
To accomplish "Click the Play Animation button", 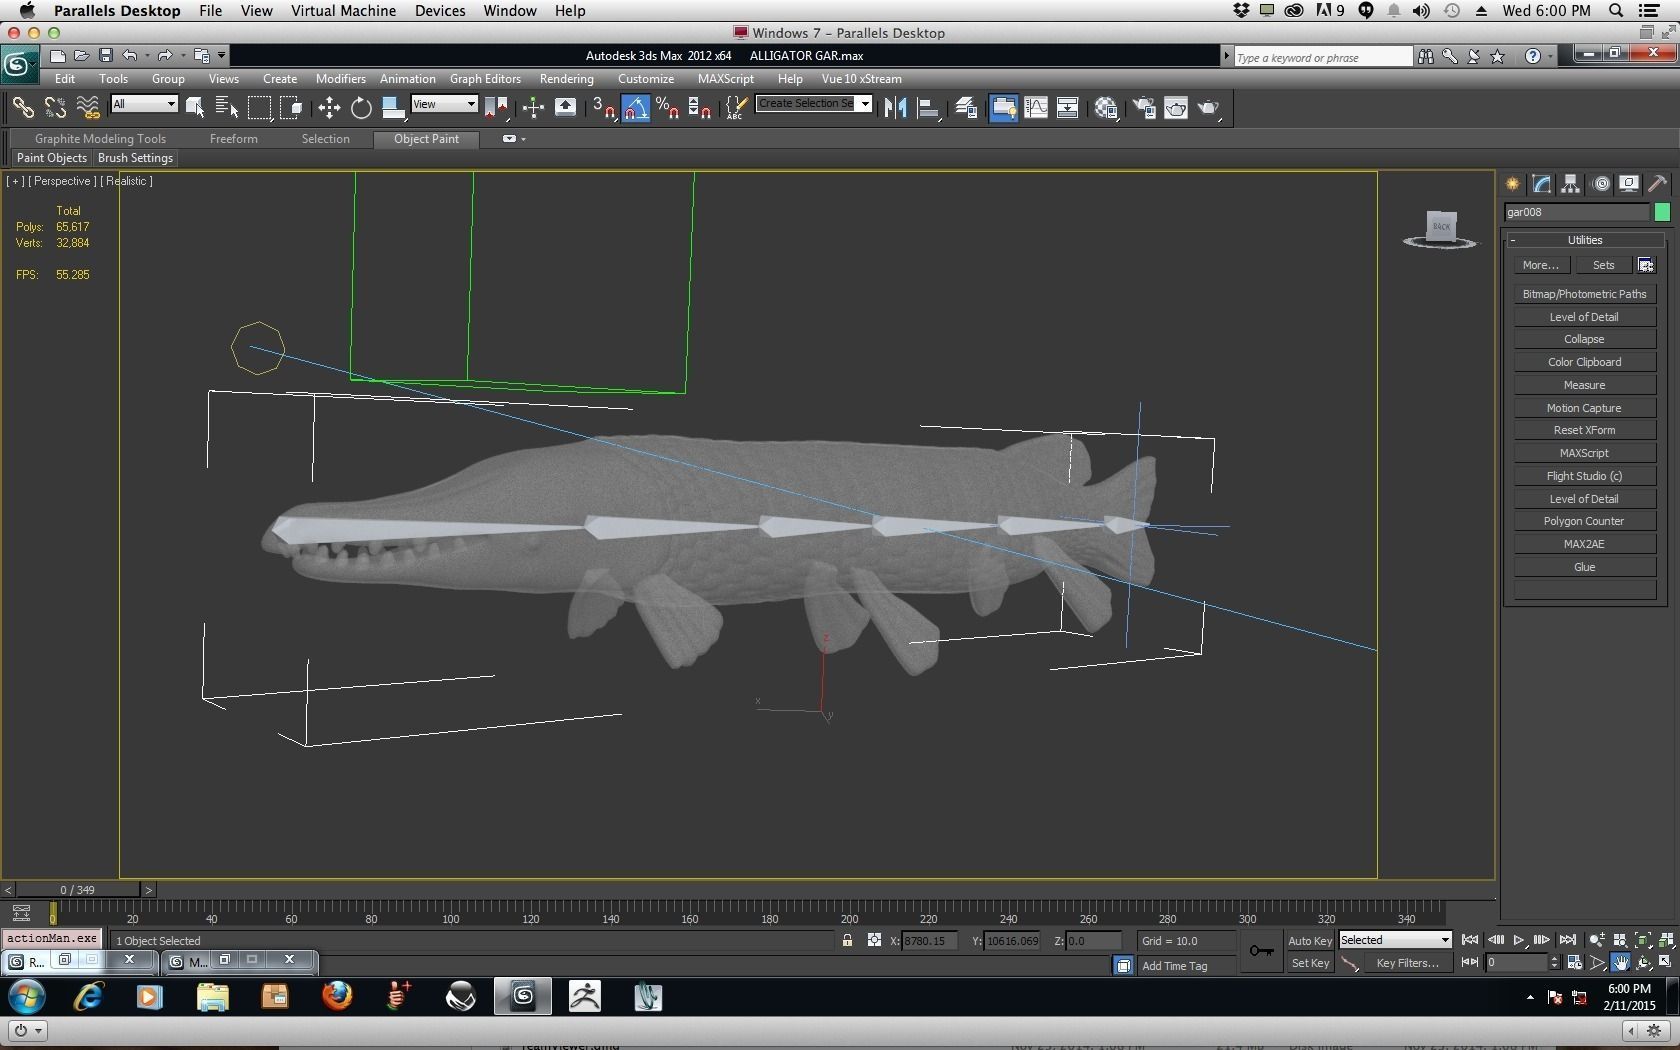I will point(1519,940).
